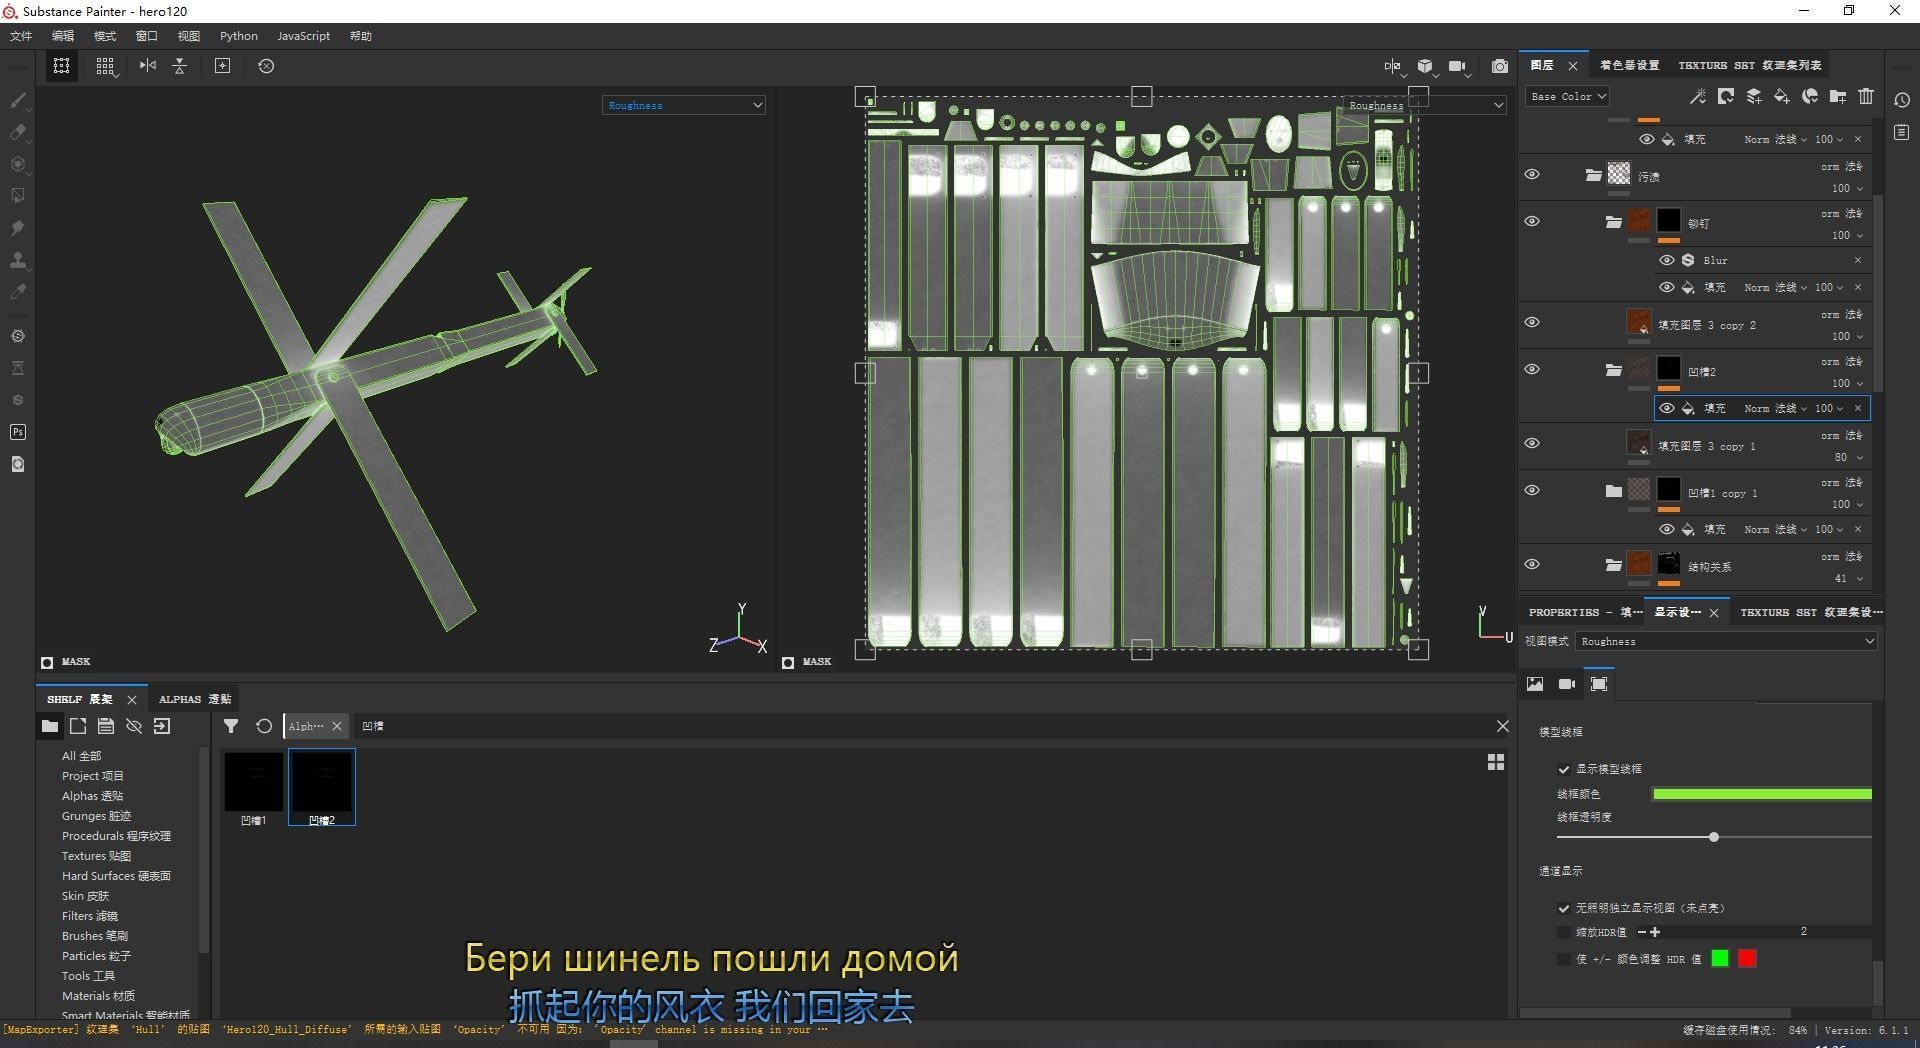Image resolution: width=1920 pixels, height=1048 pixels.
Task: Open the 2D viewport Roughness dropdown
Action: pos(1424,105)
